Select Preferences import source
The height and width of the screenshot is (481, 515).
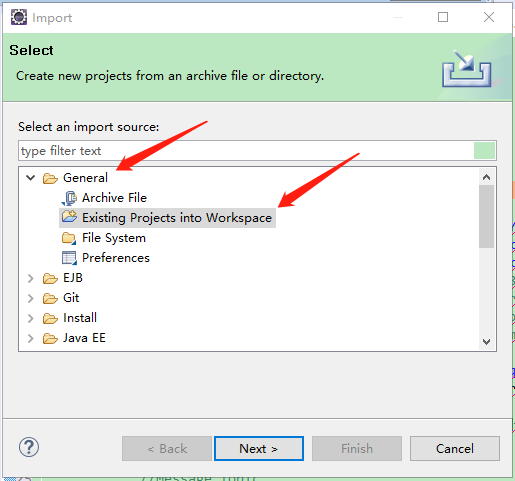(x=116, y=258)
